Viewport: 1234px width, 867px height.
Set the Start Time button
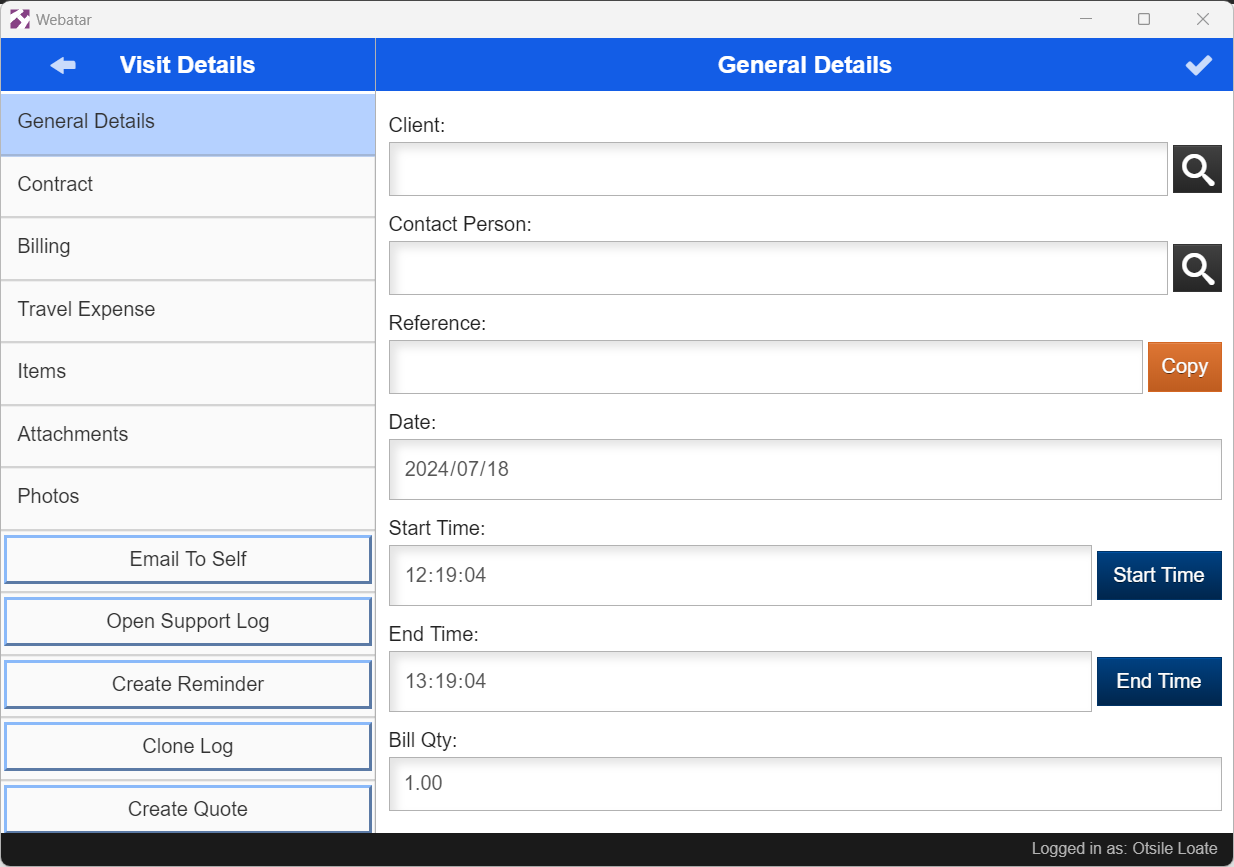[x=1158, y=575]
